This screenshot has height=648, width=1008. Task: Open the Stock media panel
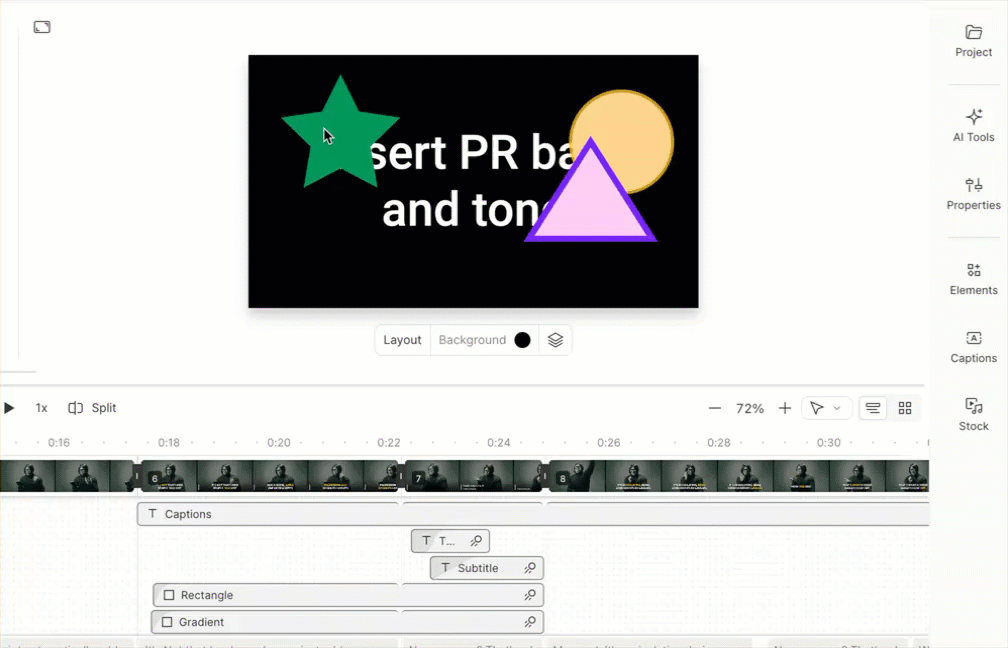pyautogui.click(x=973, y=414)
